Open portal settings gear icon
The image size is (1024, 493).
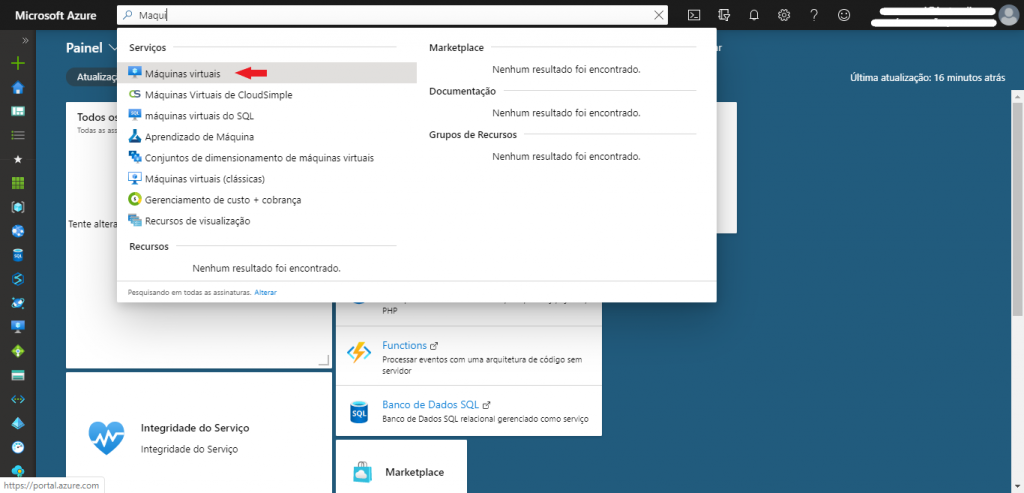tap(784, 15)
